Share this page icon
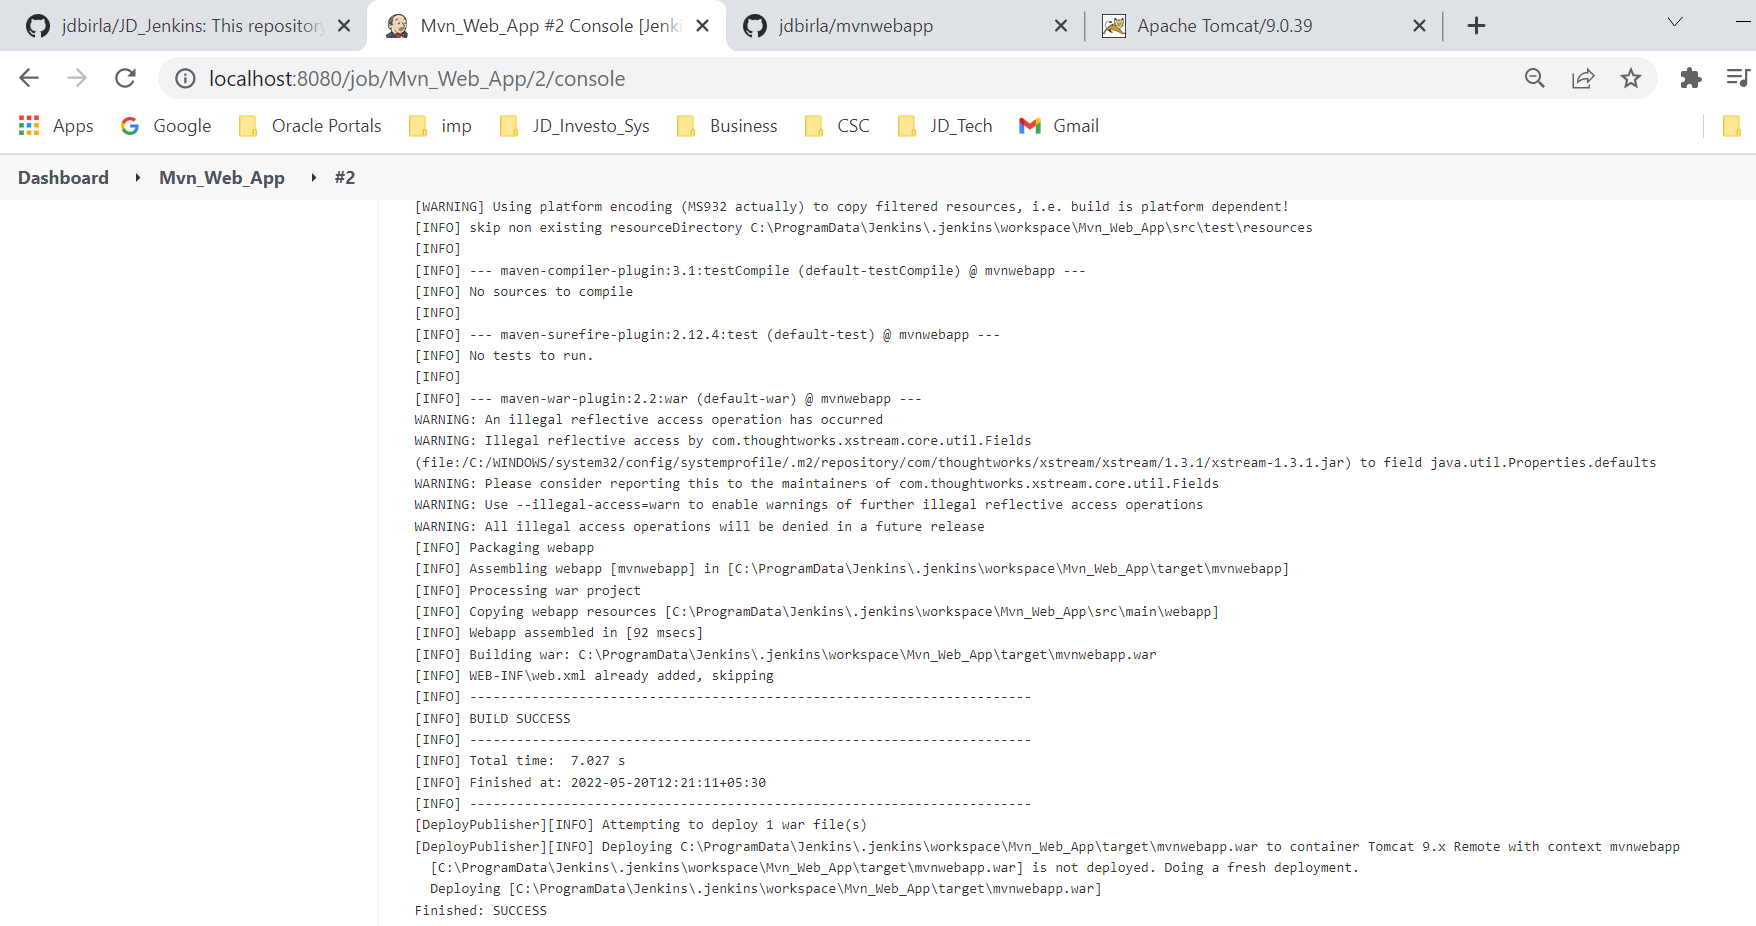The height and width of the screenshot is (926, 1756). click(x=1583, y=78)
